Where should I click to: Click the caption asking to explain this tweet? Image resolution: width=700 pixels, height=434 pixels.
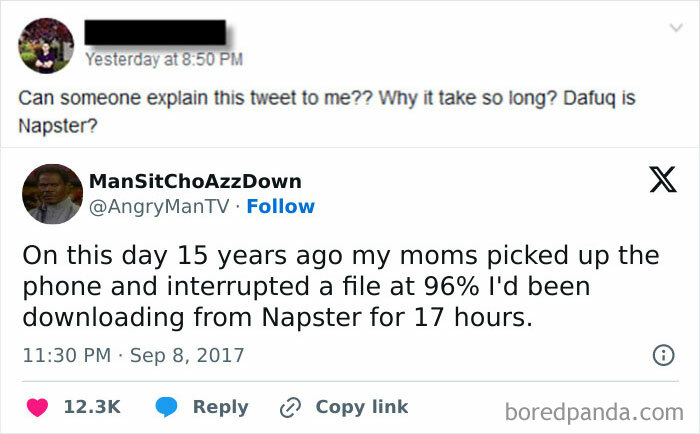(x=327, y=113)
